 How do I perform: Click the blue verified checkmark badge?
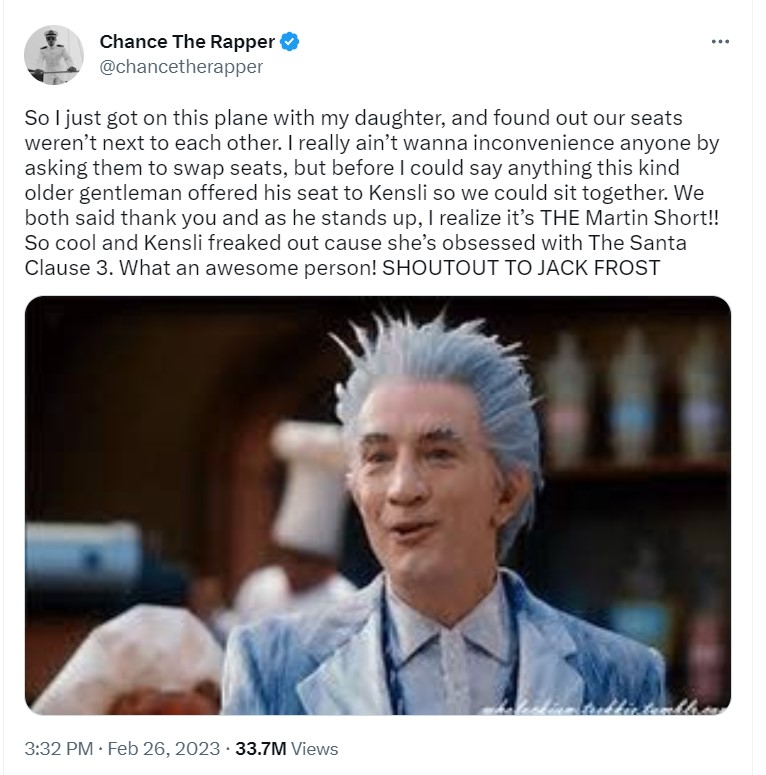click(290, 42)
